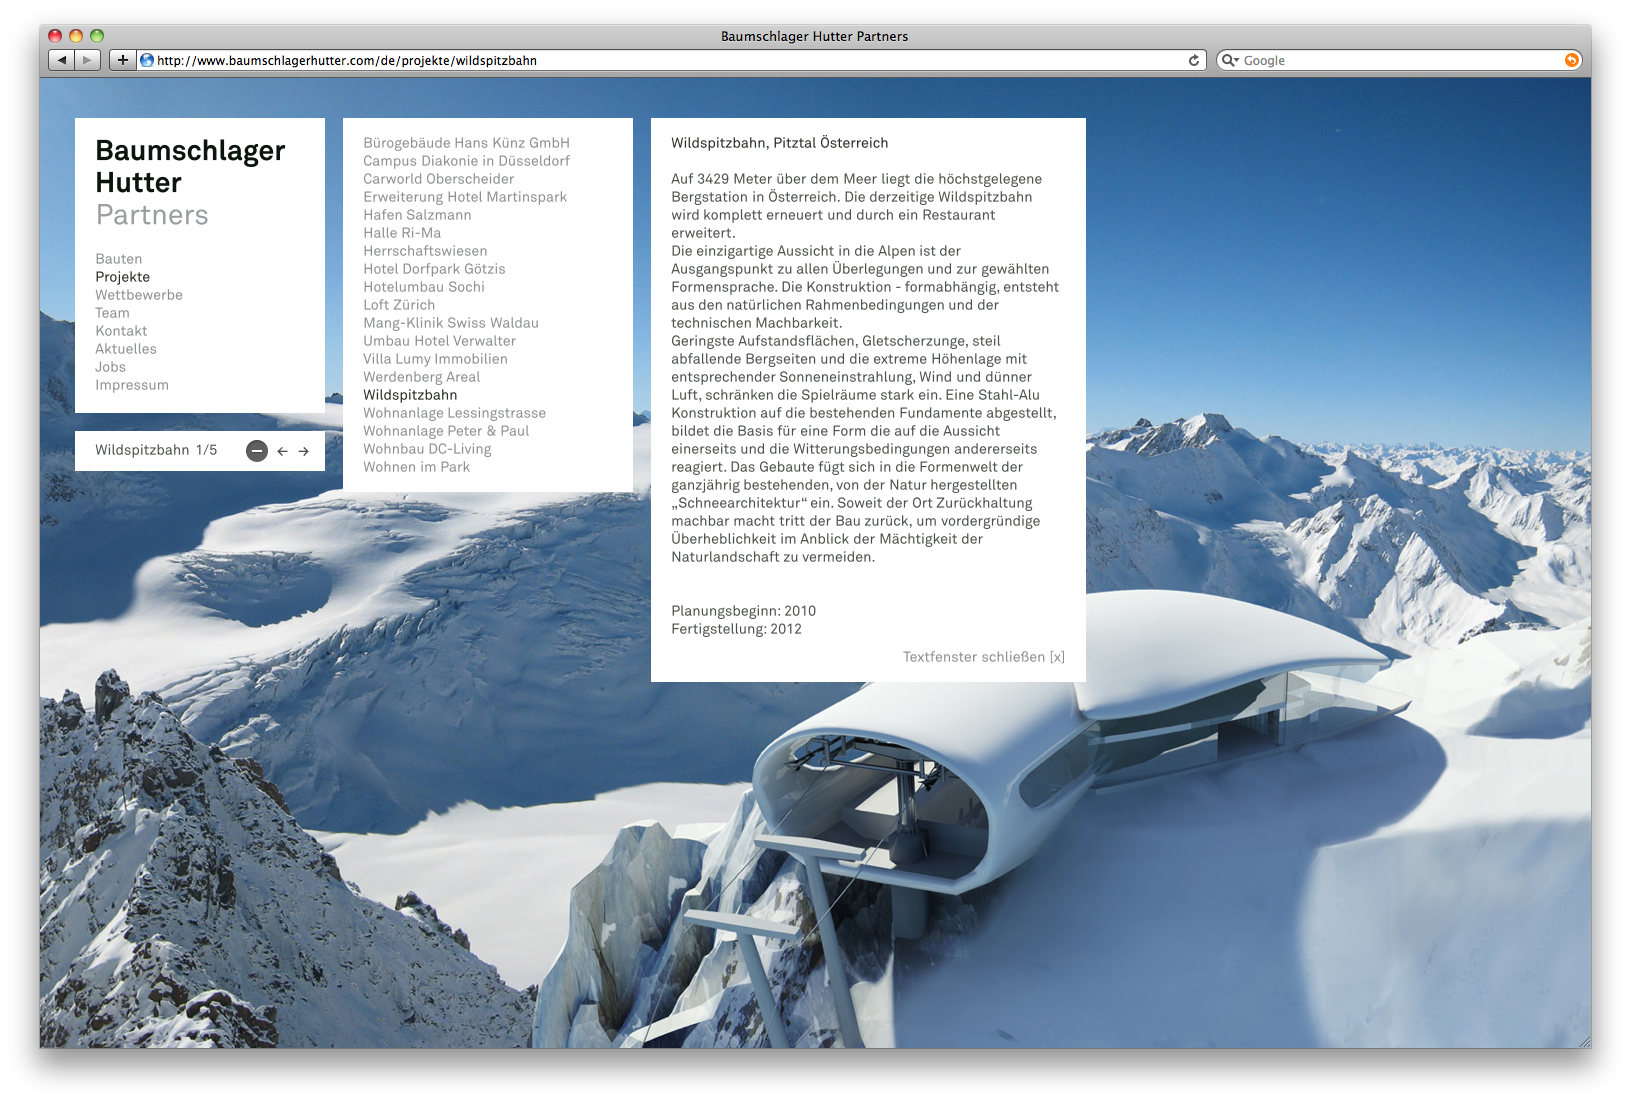Click the reload icon in address bar
This screenshot has width=1631, height=1103.
(x=1193, y=60)
